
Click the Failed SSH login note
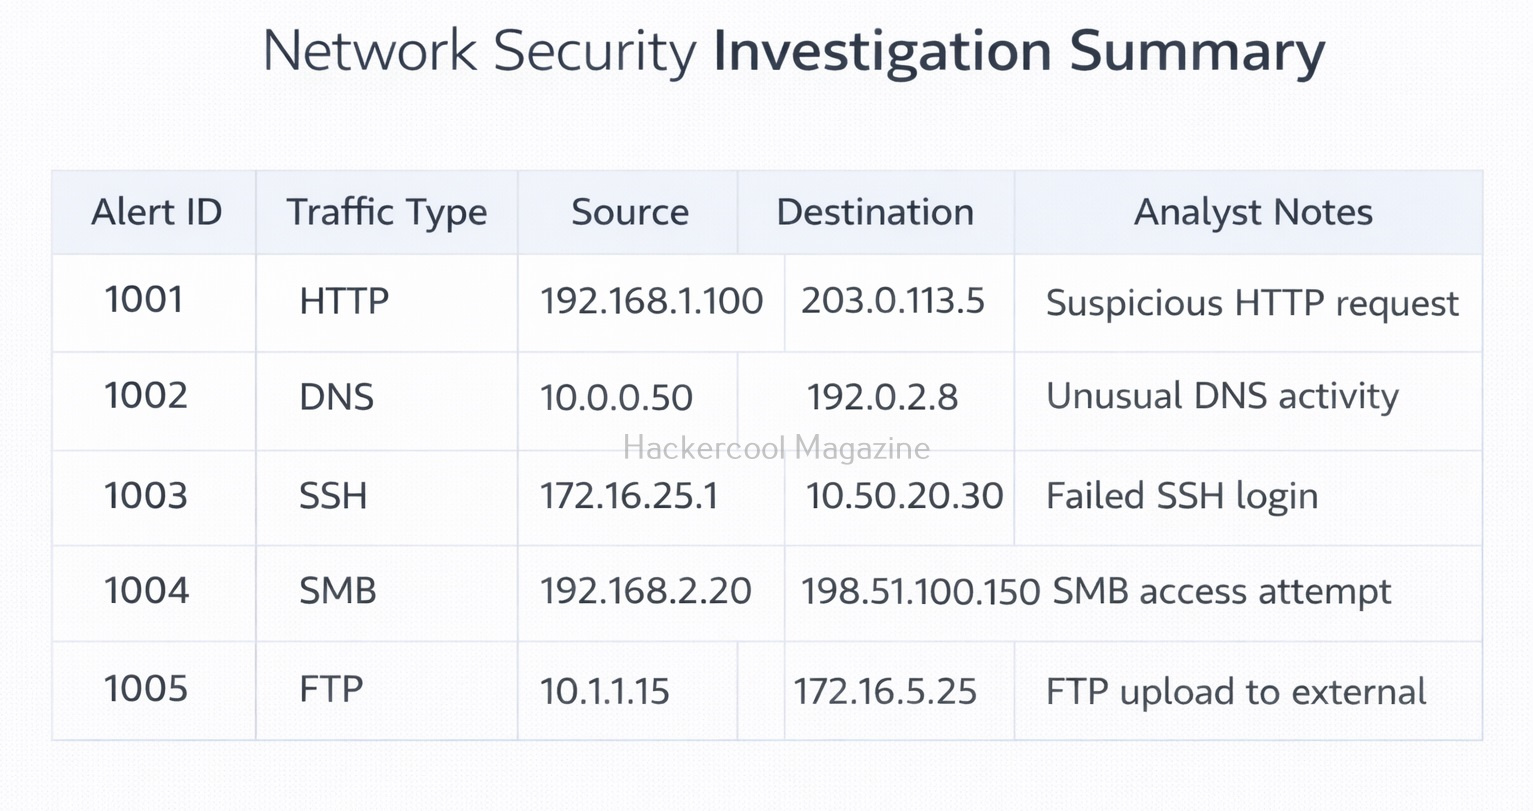click(x=1181, y=496)
